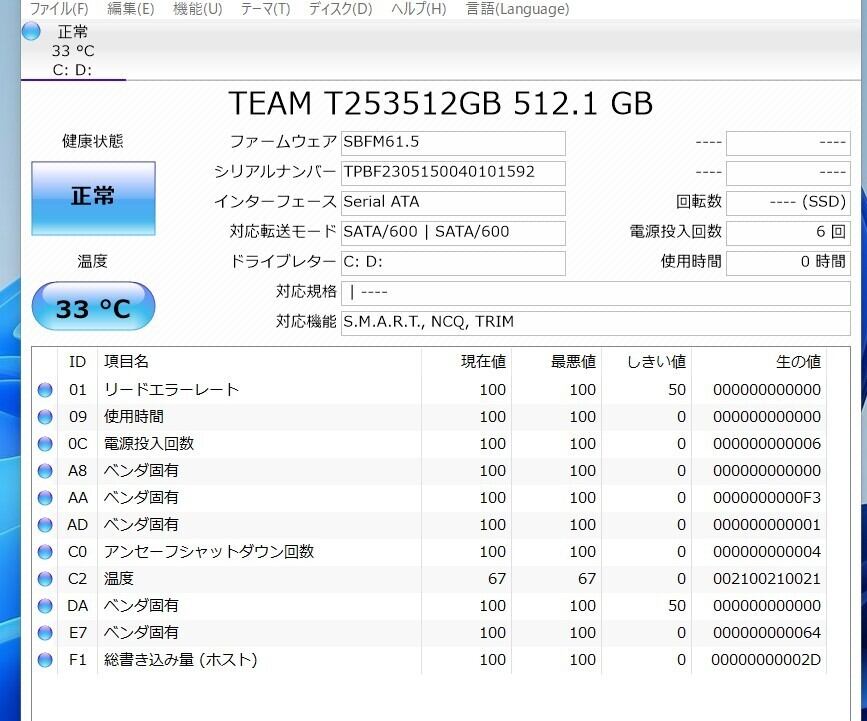
Task: Click raw value 002100210021
Action: pyautogui.click(x=766, y=579)
